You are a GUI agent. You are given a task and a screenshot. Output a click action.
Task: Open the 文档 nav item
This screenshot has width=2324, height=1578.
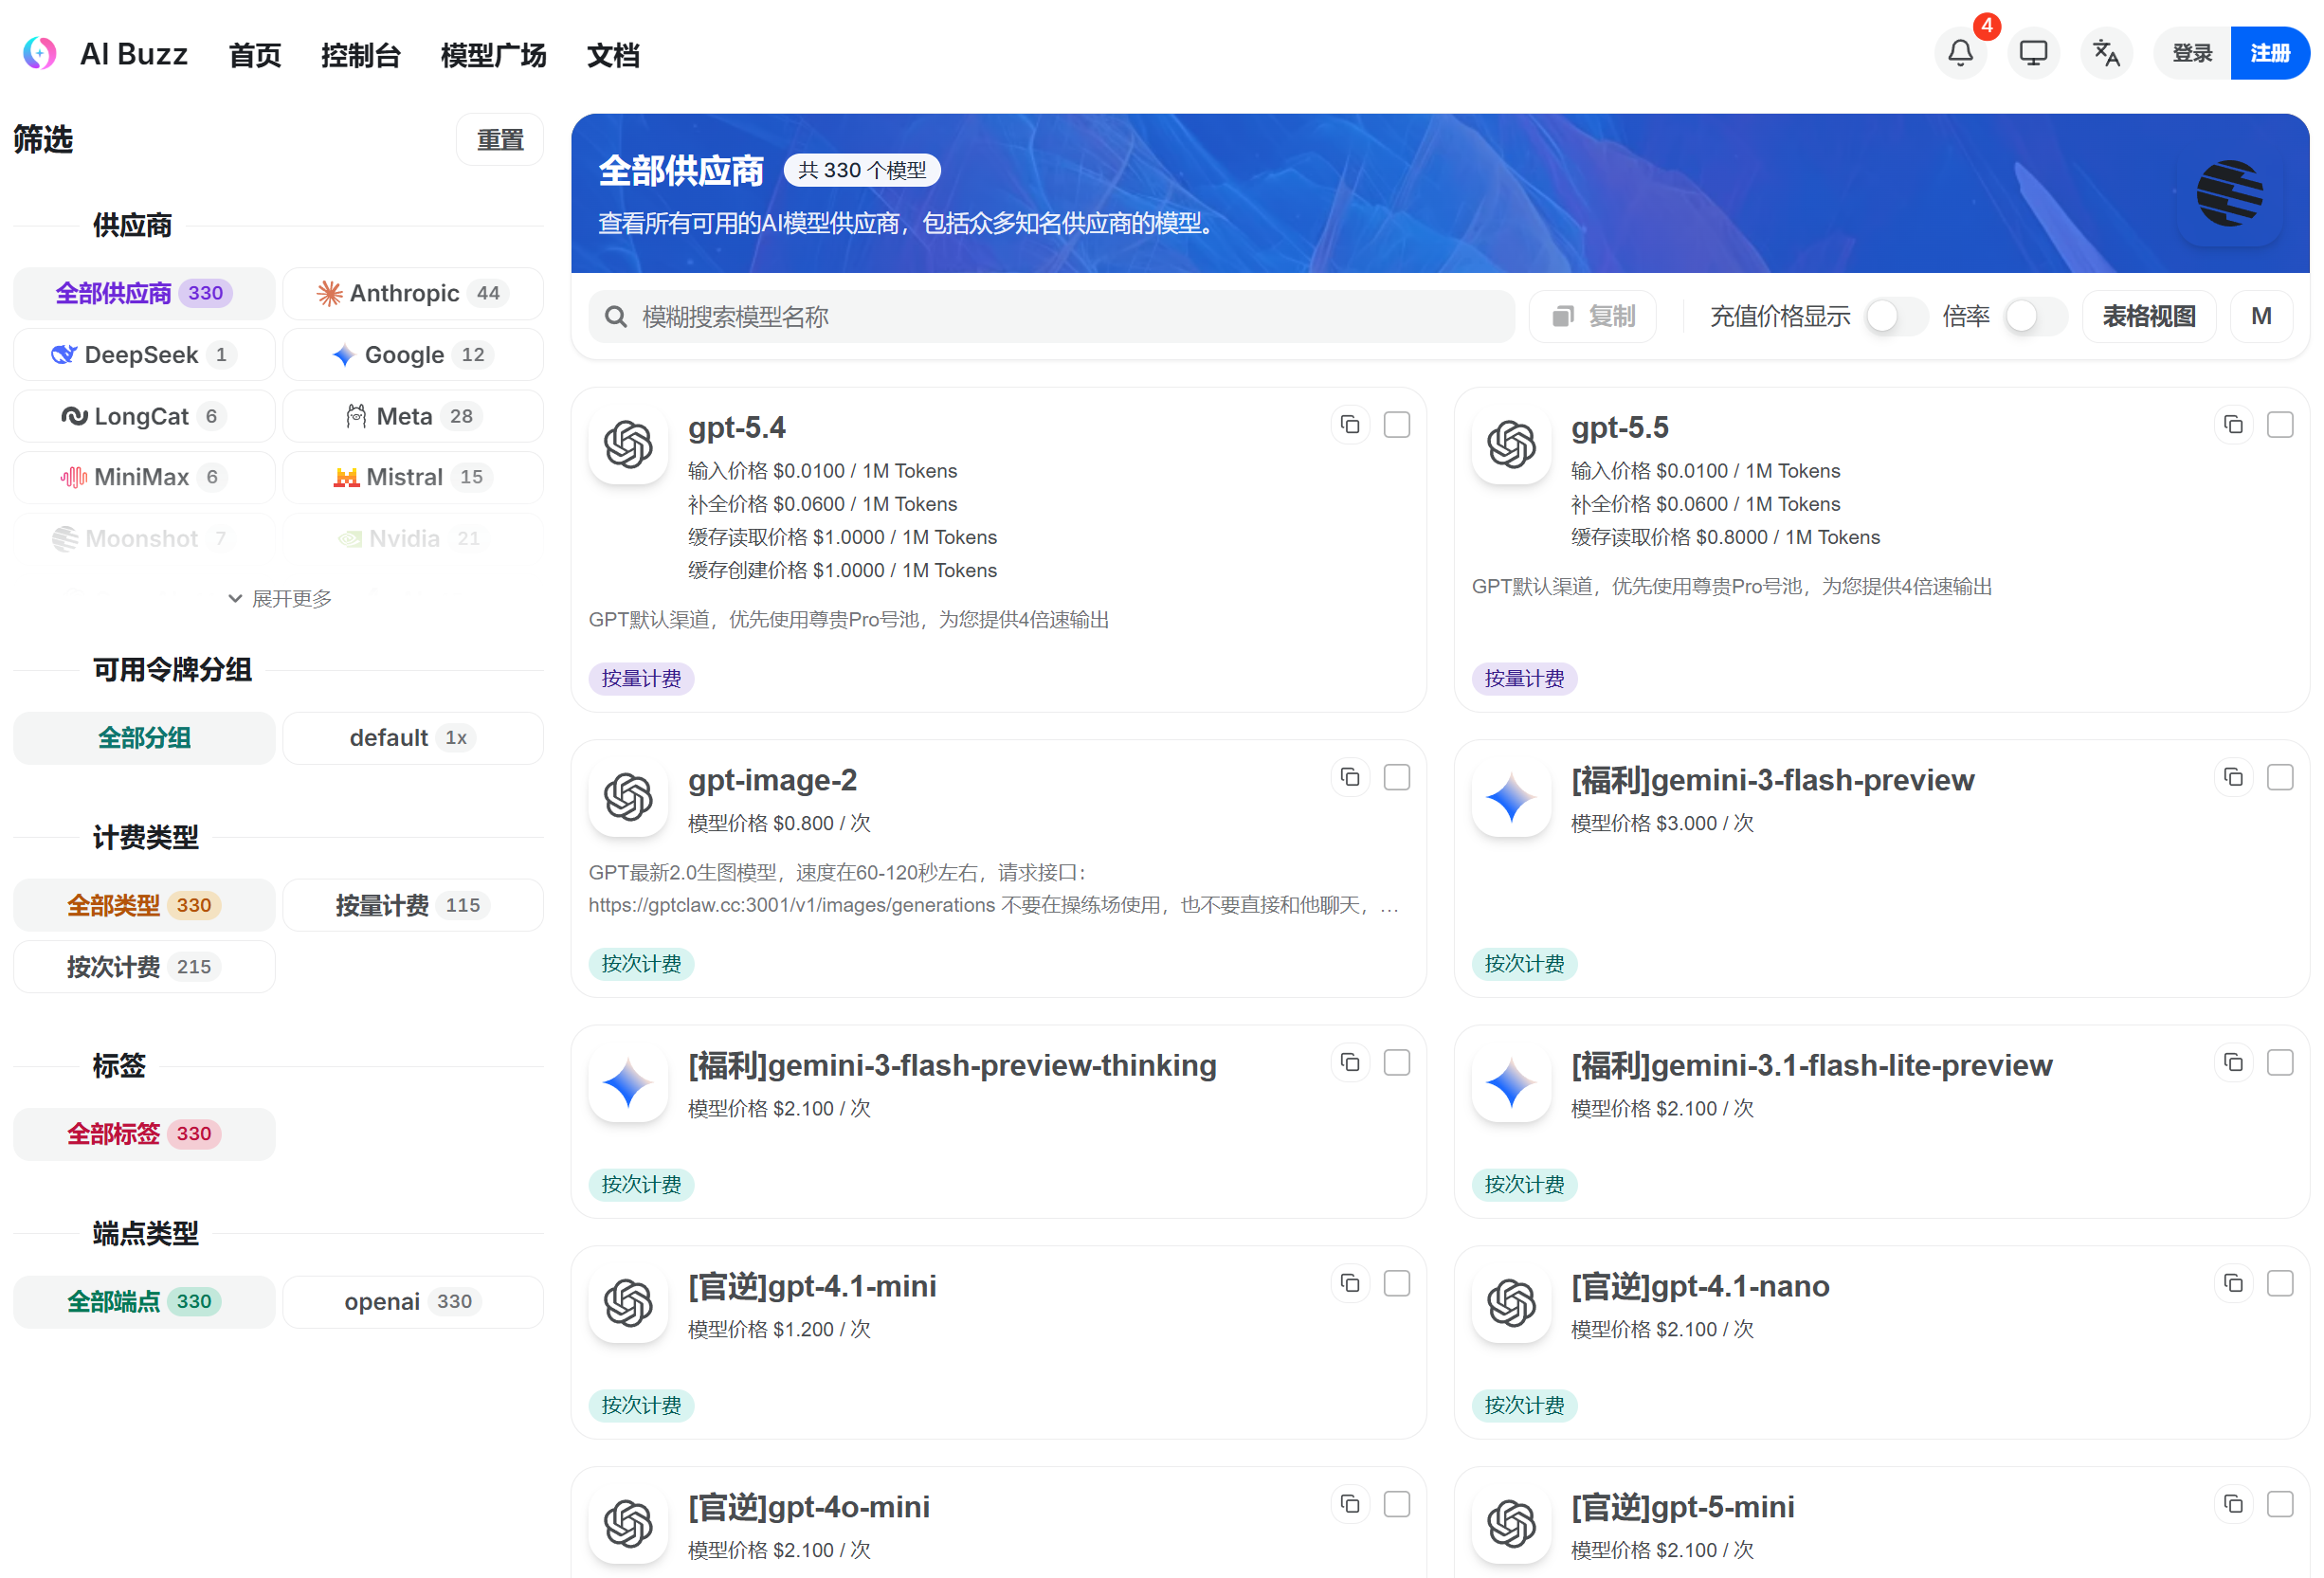click(613, 55)
